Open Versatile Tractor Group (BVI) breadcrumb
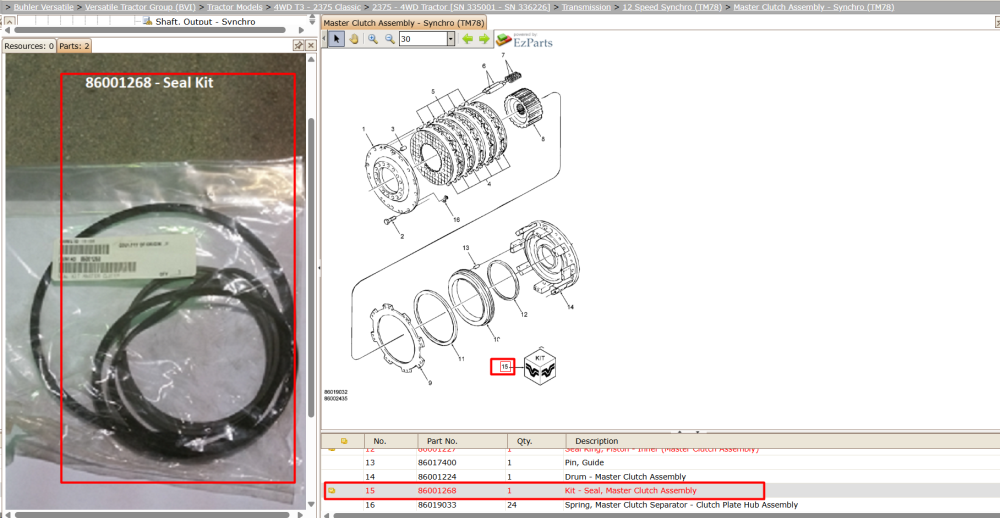 tap(140, 7)
